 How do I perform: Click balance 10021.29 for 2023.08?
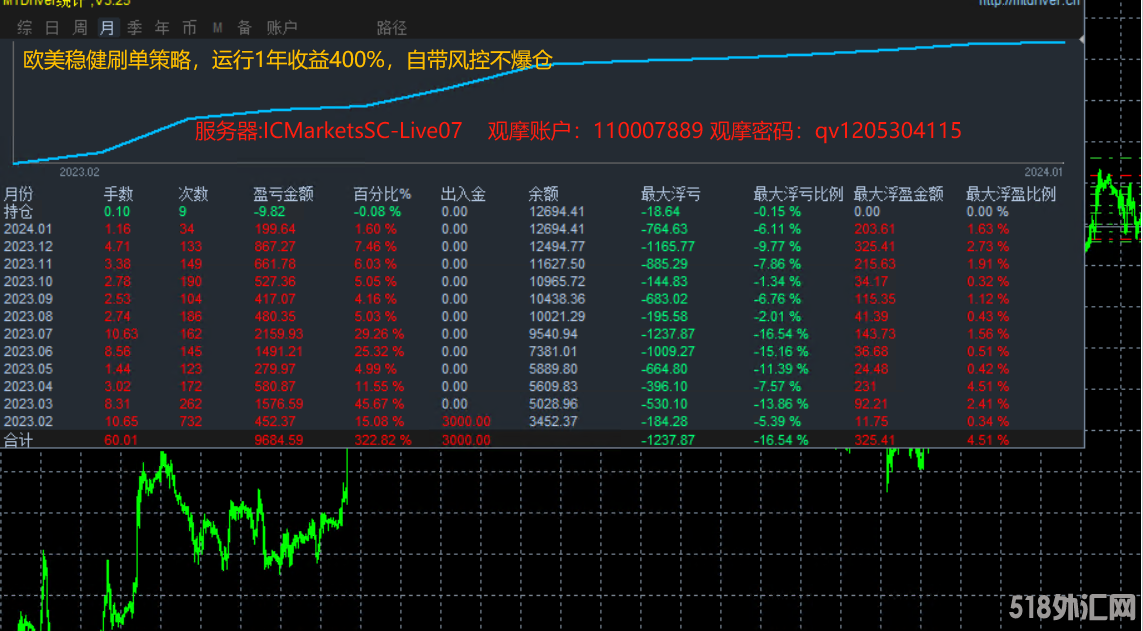[557, 316]
